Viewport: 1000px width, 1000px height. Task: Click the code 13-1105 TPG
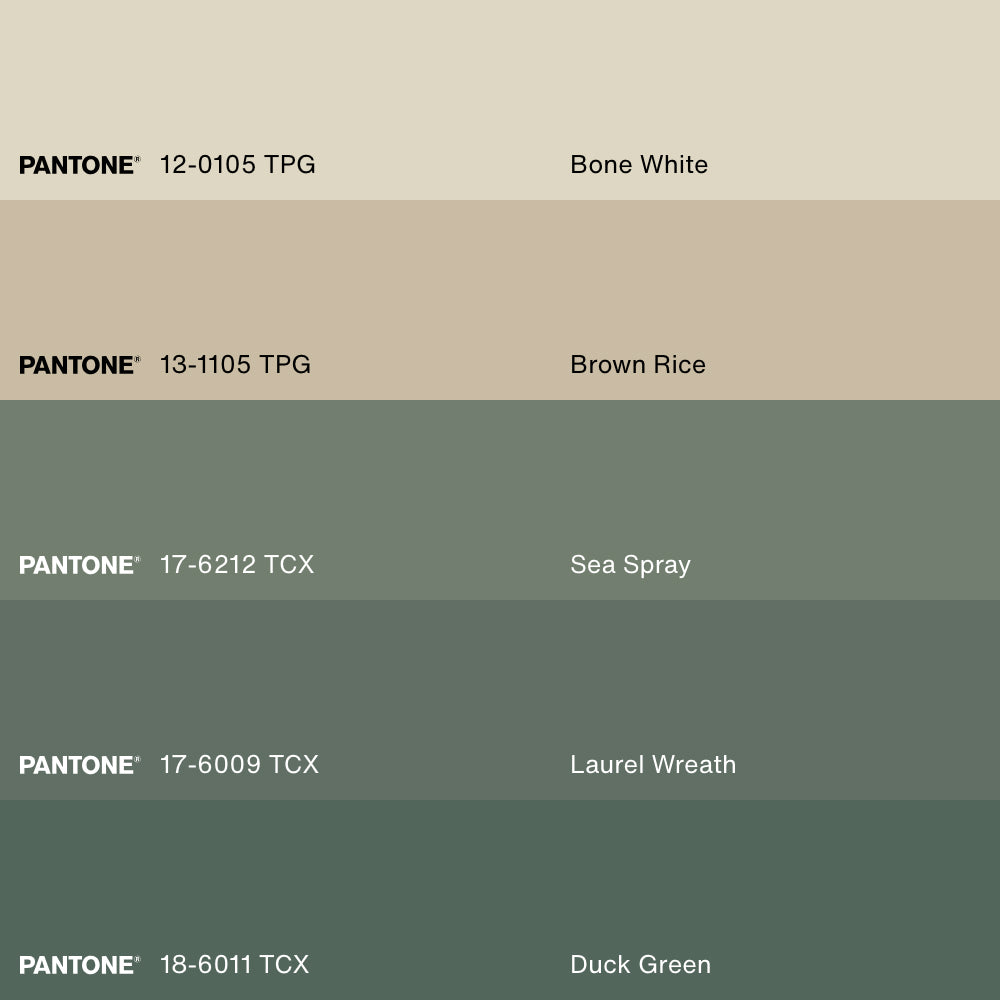235,365
